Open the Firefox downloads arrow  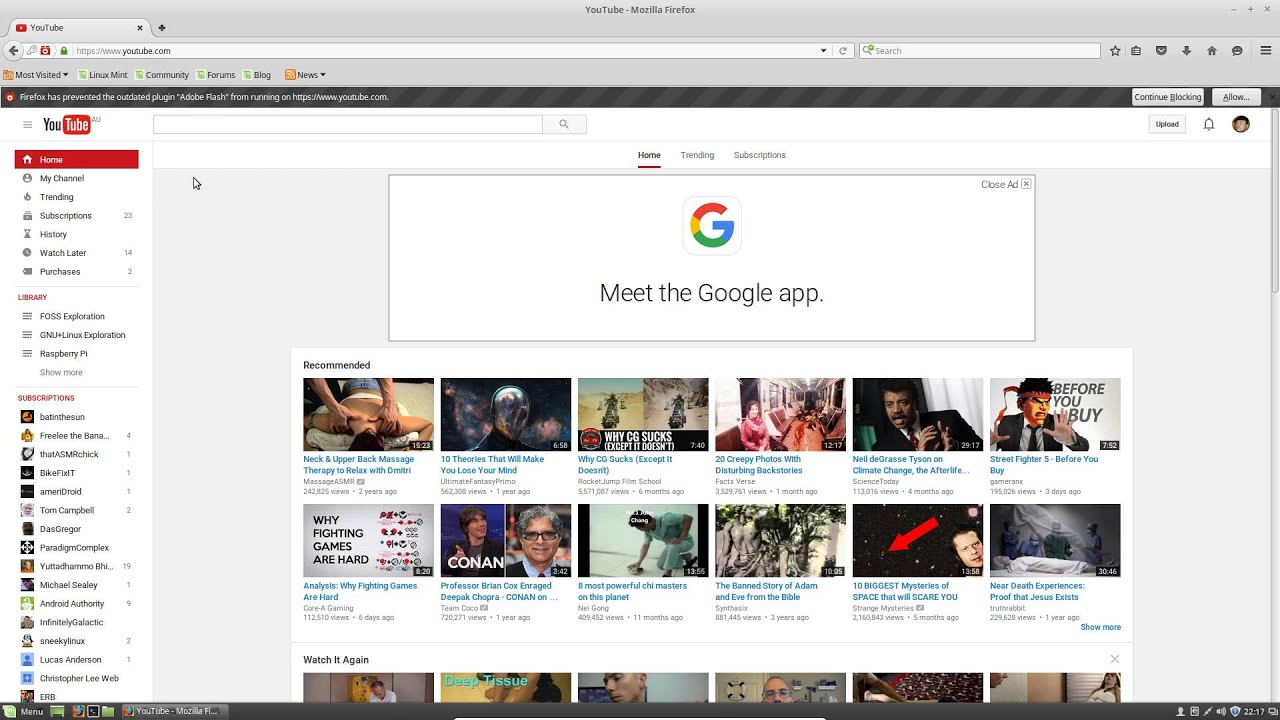(1187, 51)
